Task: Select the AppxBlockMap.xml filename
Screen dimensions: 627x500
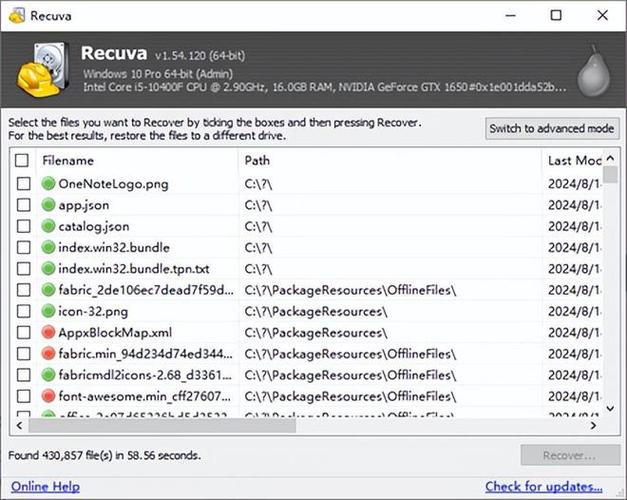Action: [x=115, y=332]
